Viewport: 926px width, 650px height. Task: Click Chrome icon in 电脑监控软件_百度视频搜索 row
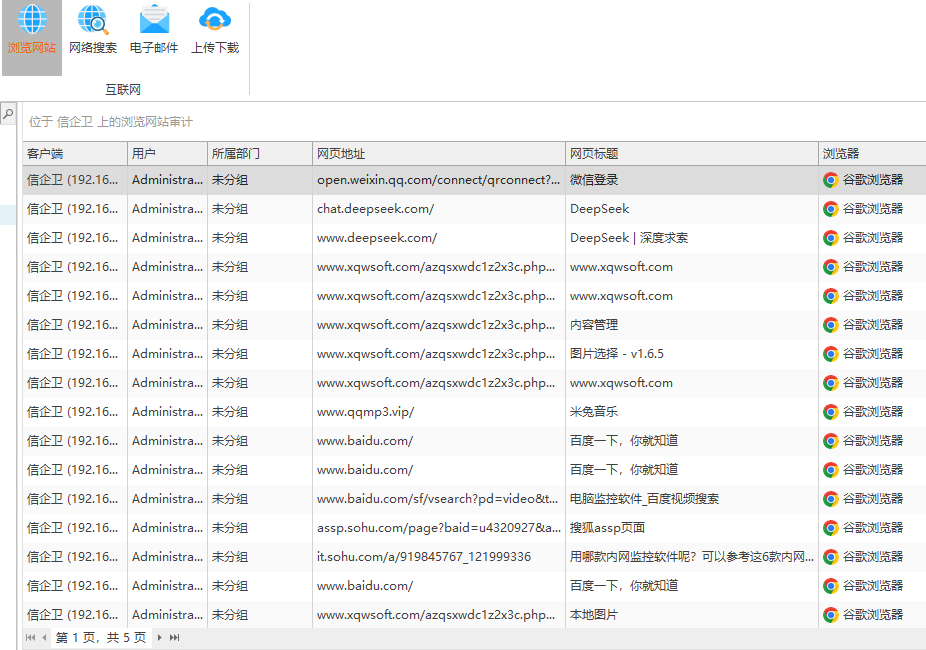click(830, 499)
